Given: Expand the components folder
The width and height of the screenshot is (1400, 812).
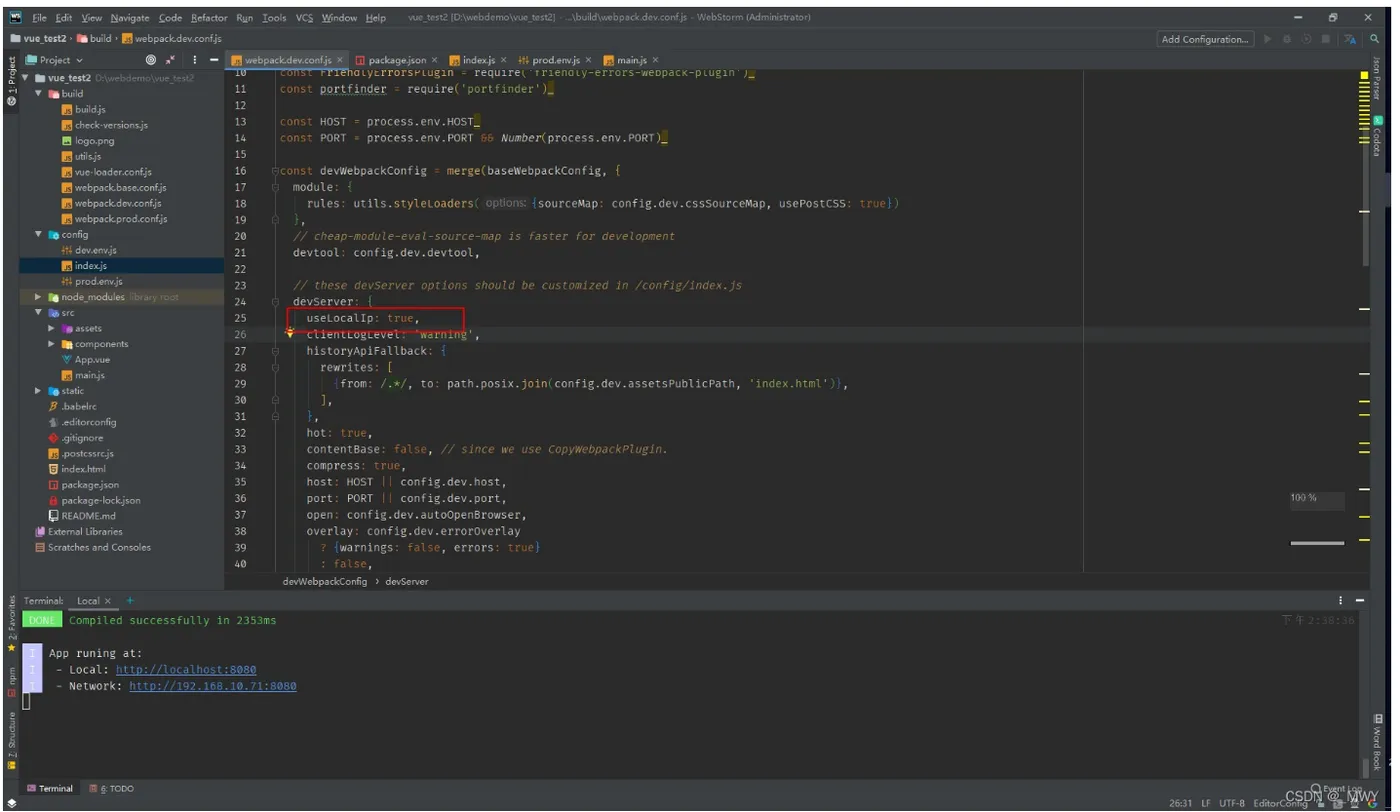Looking at the screenshot, I should tap(52, 344).
